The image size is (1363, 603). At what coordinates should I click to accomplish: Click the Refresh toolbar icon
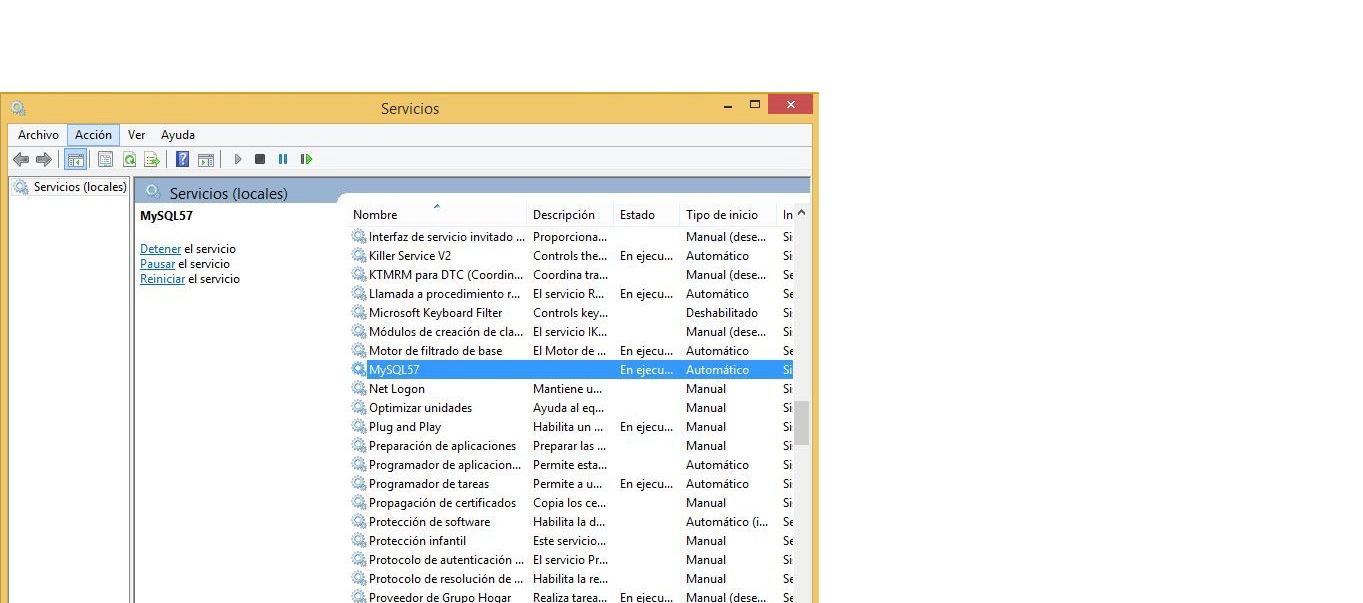coord(129,159)
